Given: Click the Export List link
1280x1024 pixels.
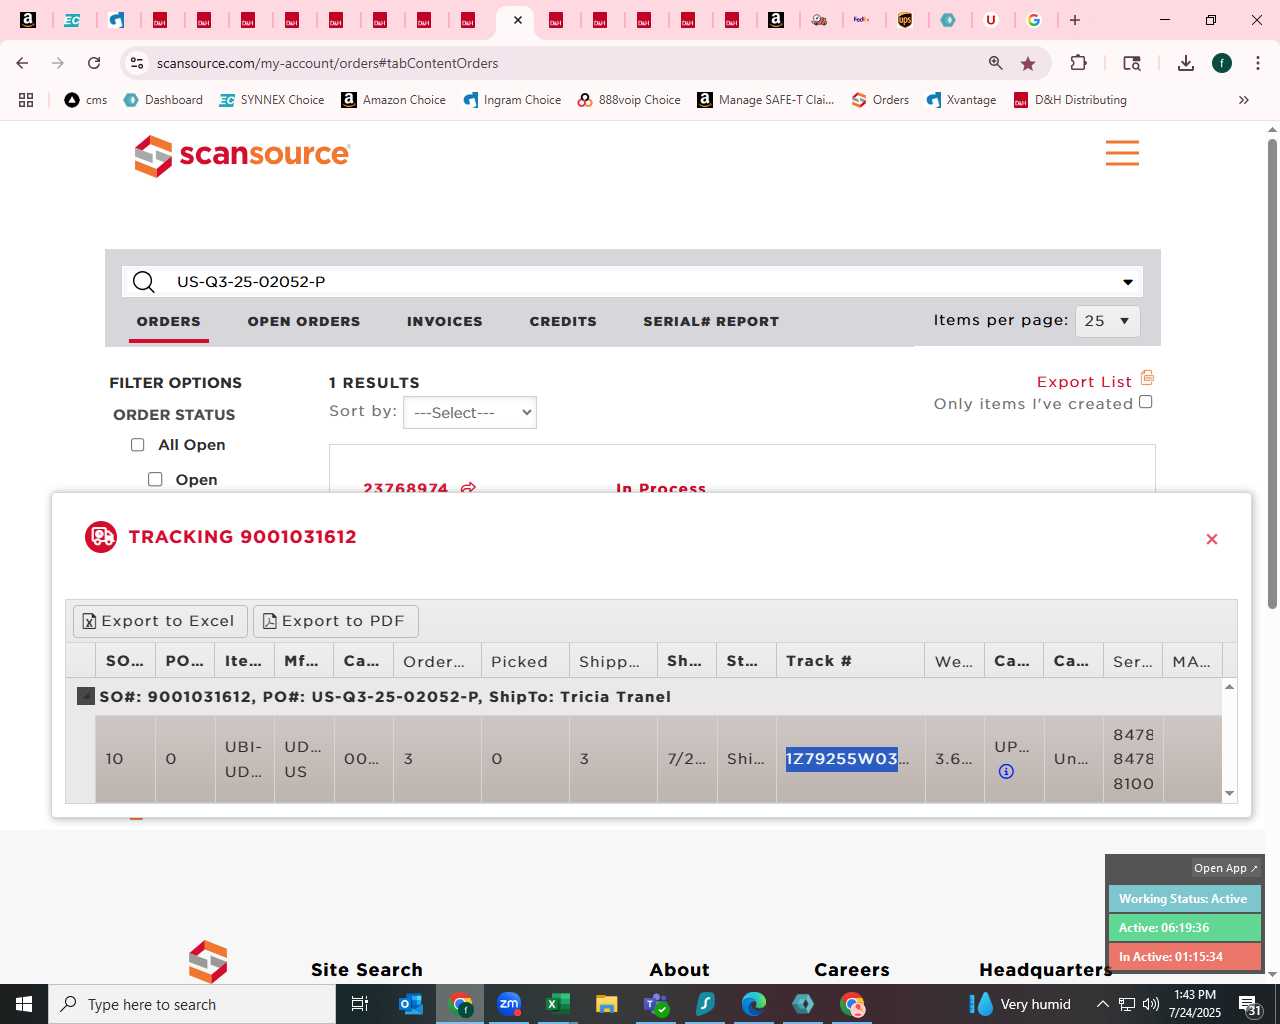Looking at the screenshot, I should 1084,382.
